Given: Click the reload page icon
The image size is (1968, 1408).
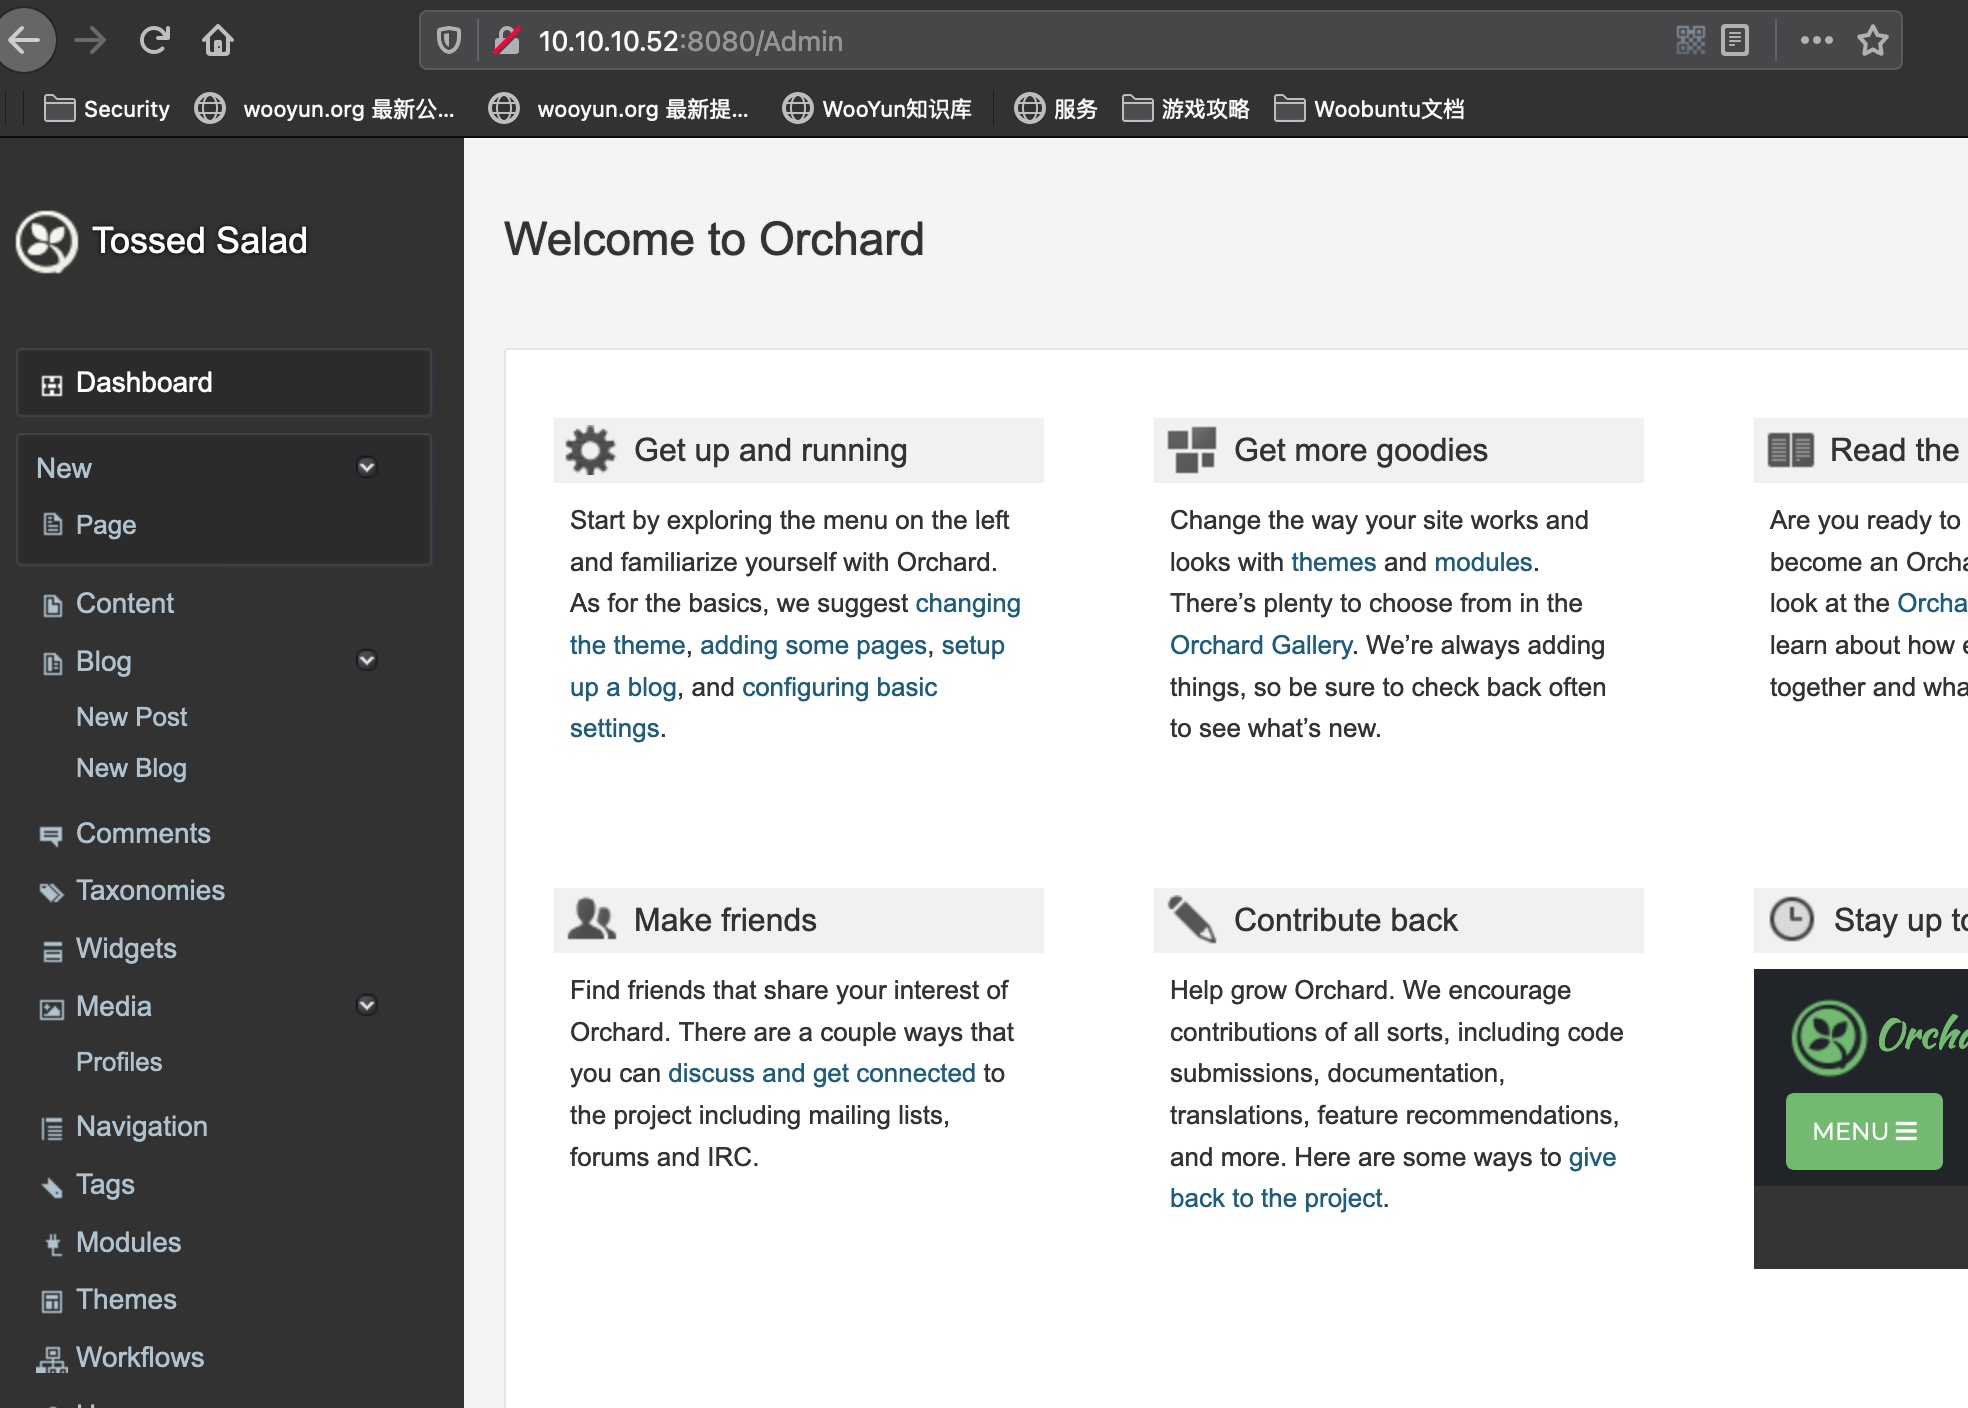Looking at the screenshot, I should [155, 41].
